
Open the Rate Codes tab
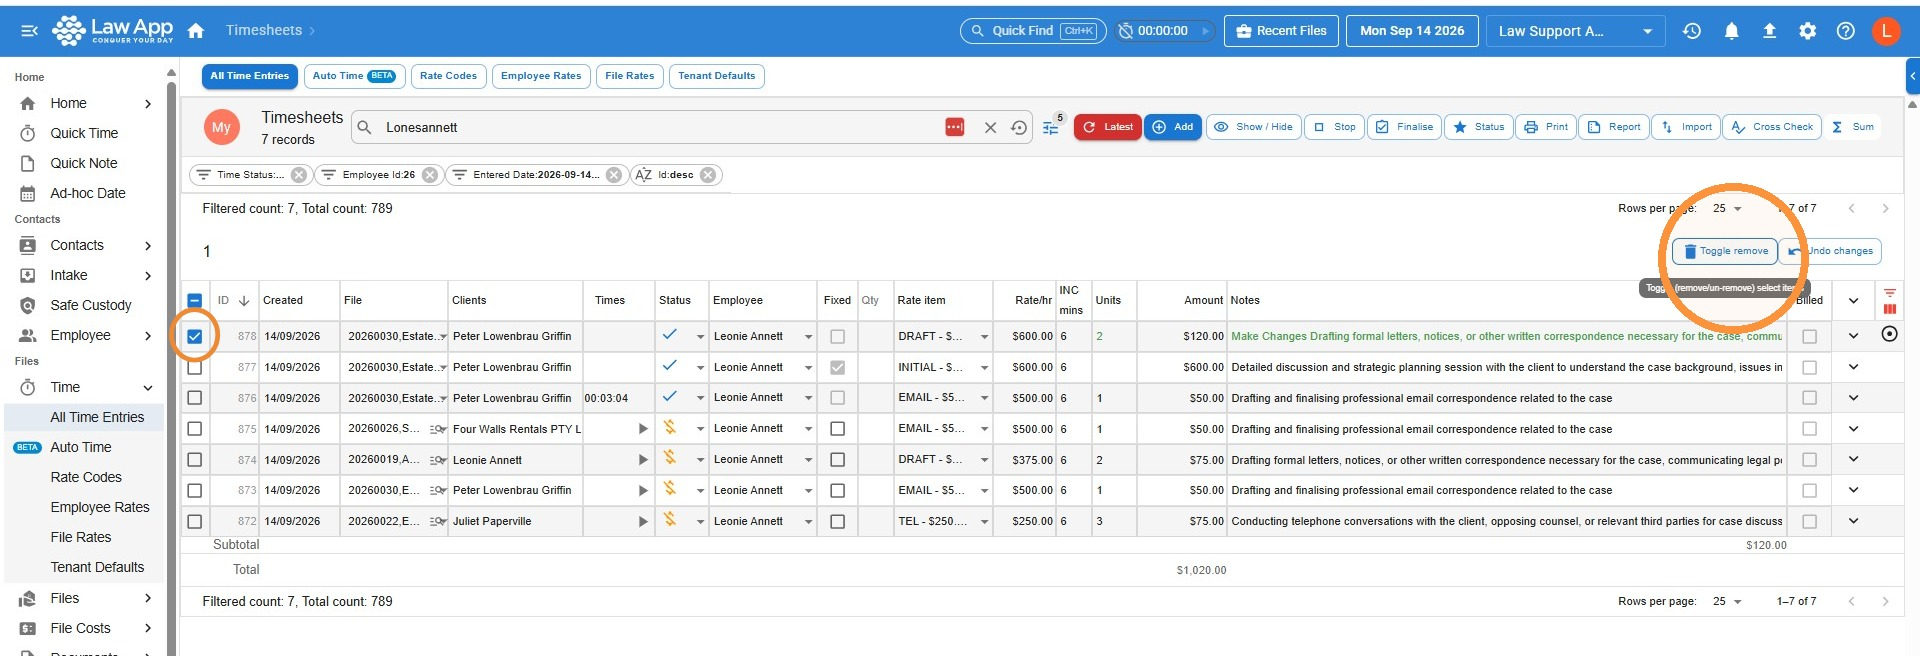448,76
